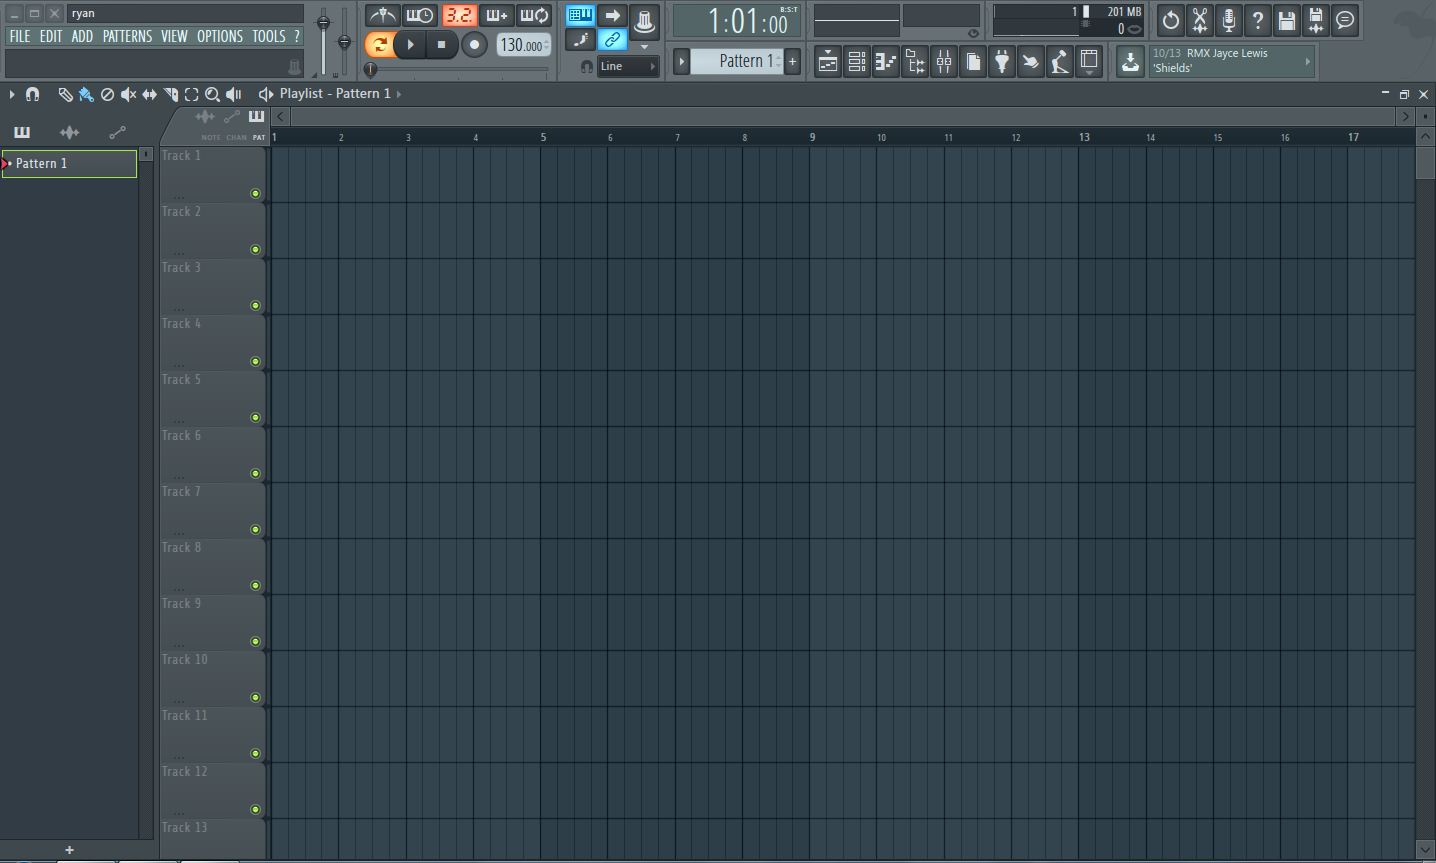Enable mute on Track 1

click(256, 194)
